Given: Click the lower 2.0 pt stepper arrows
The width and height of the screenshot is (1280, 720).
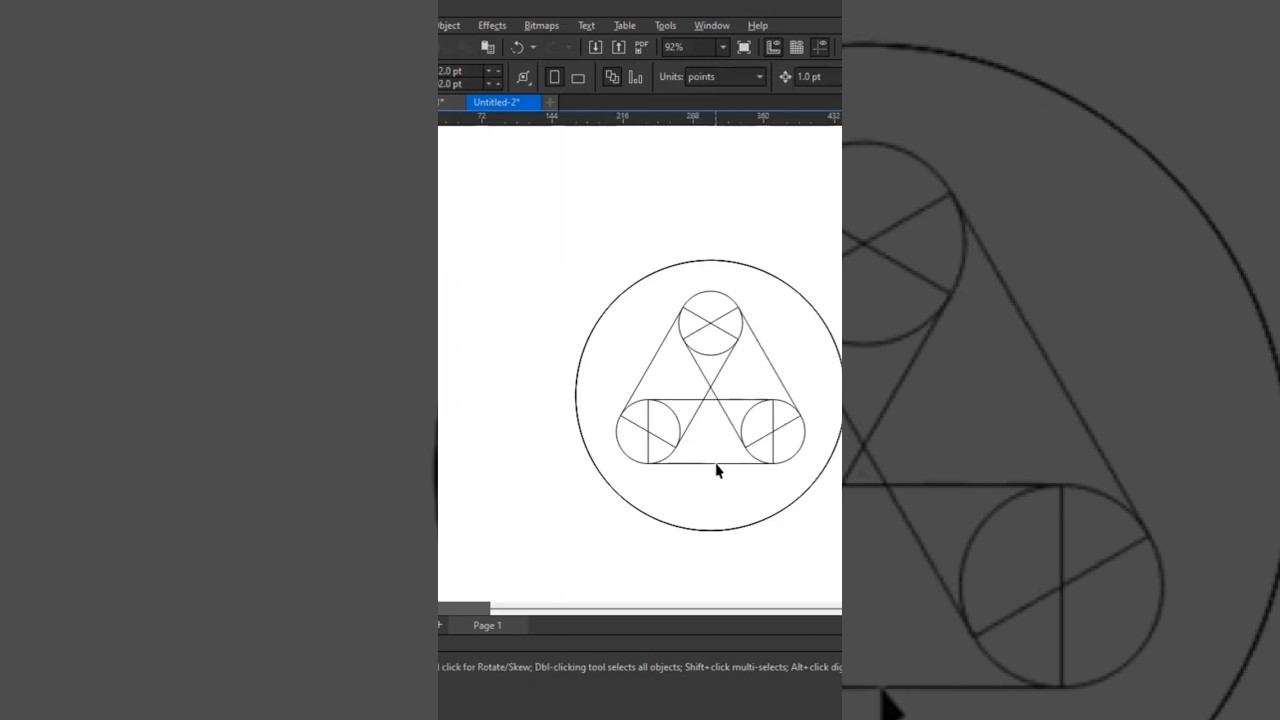Looking at the screenshot, I should 494,84.
